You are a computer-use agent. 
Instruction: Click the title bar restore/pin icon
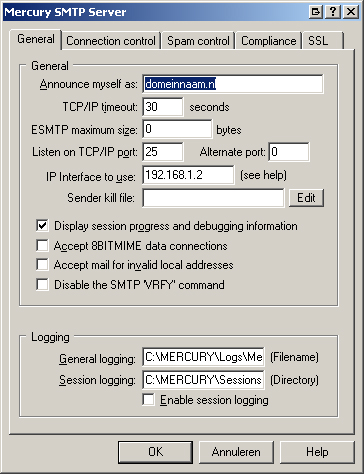315,12
